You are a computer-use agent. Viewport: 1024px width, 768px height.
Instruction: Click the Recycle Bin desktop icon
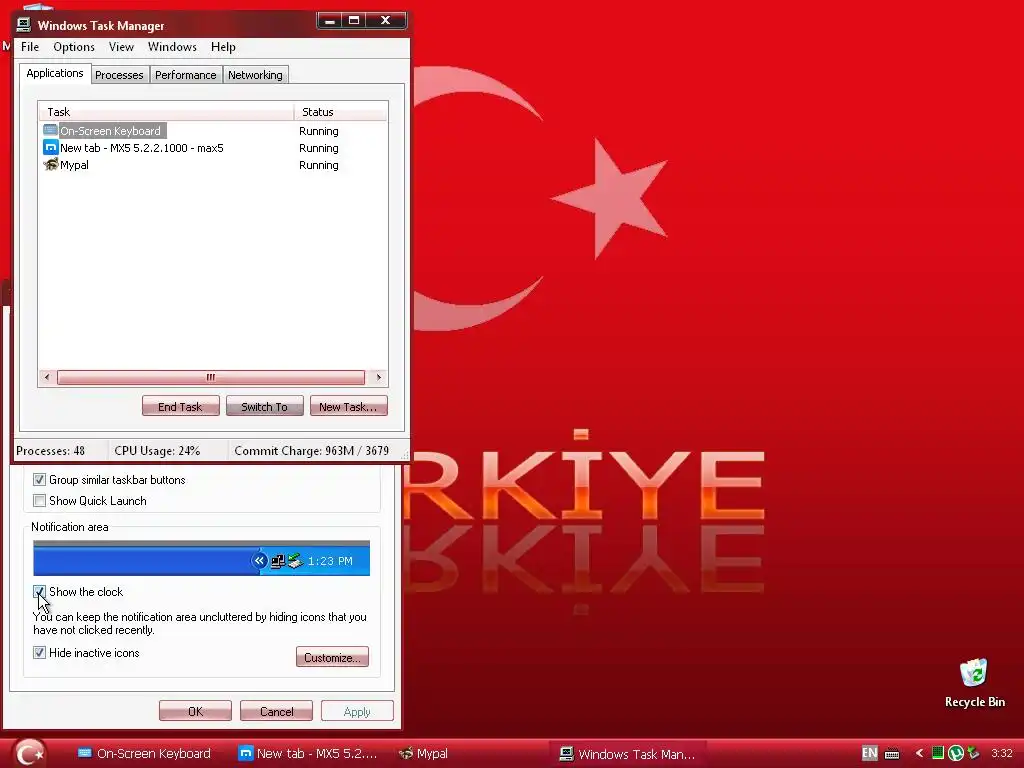point(974,683)
